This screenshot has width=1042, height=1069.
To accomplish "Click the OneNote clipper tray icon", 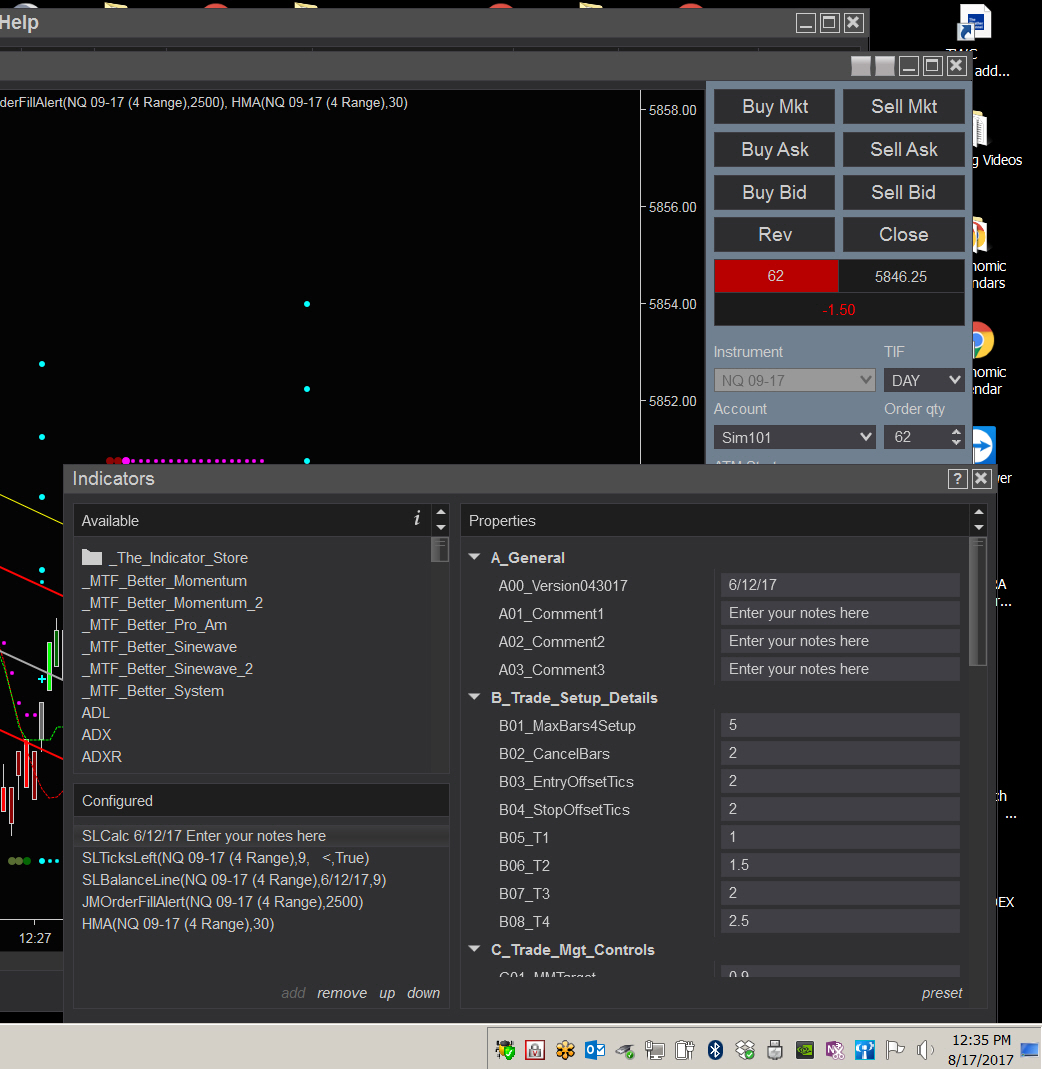I will point(835,1050).
